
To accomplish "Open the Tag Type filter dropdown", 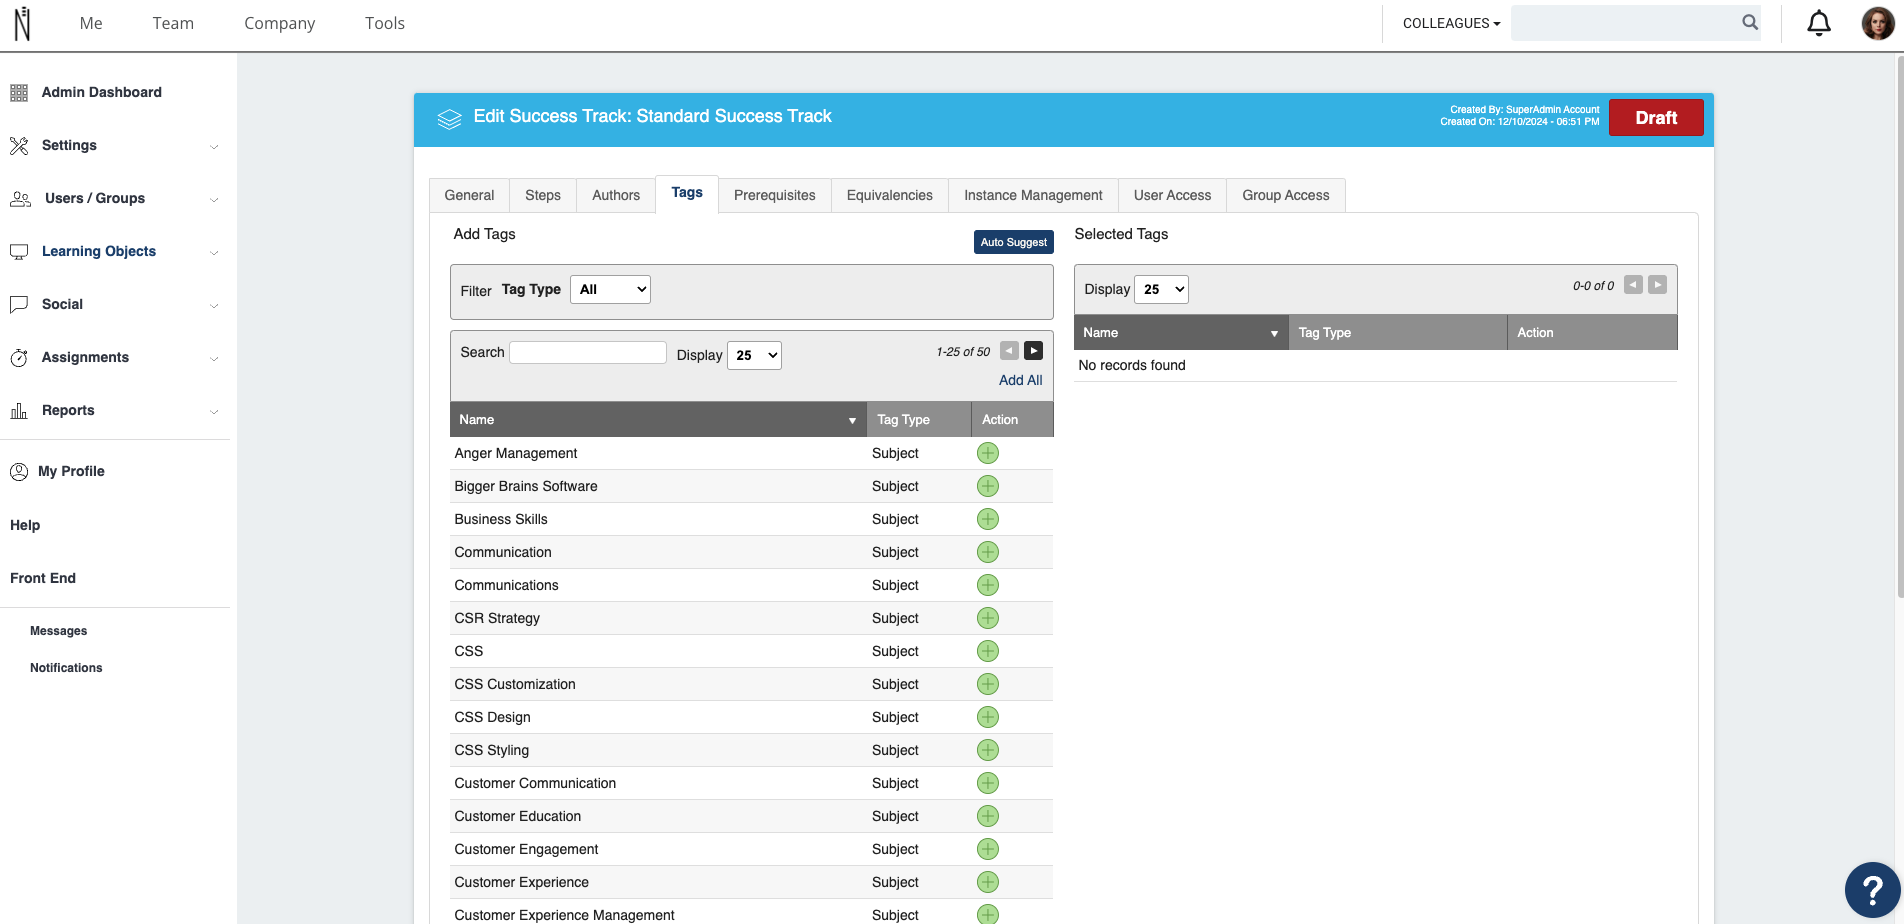I will (610, 289).
